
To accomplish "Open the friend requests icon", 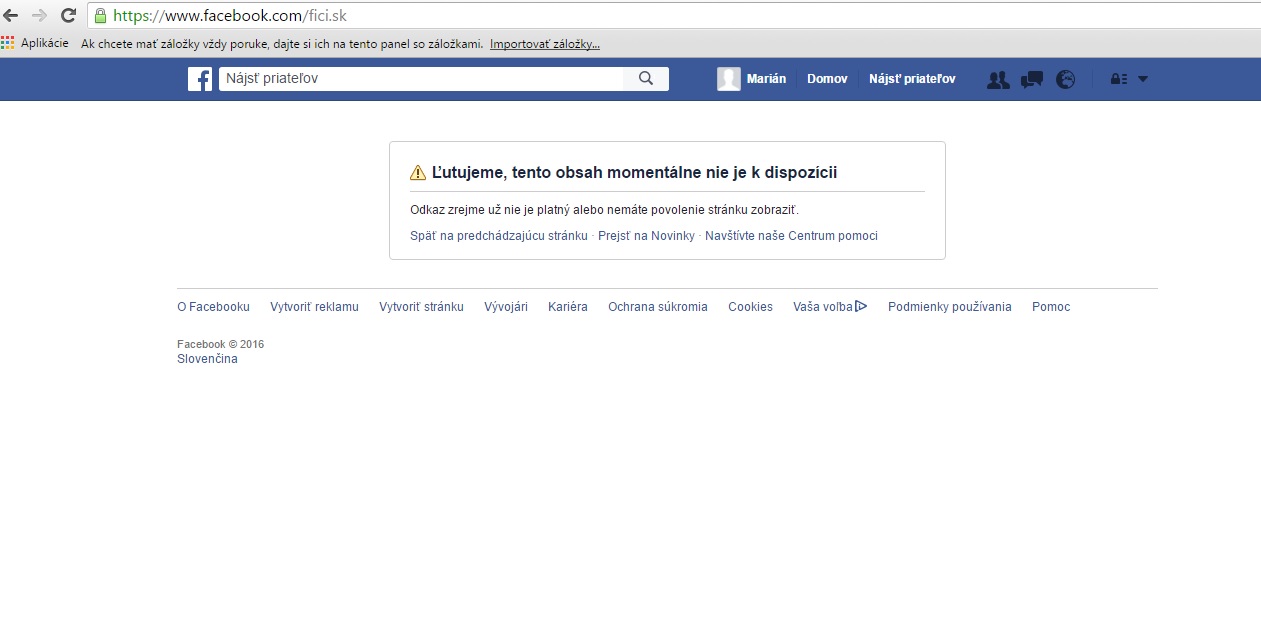I will point(997,80).
